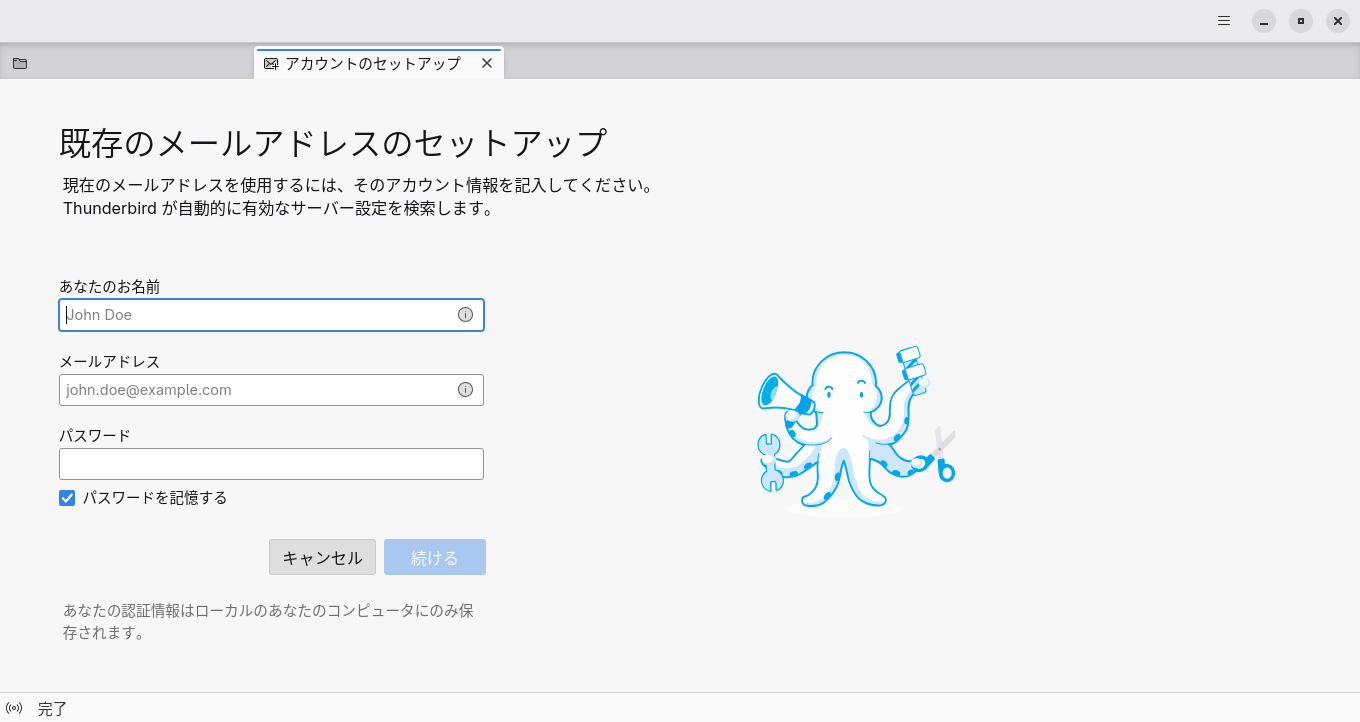Image resolution: width=1360 pixels, height=722 pixels.
Task: Close the アカウントのセットアップ tab
Action: click(x=487, y=63)
